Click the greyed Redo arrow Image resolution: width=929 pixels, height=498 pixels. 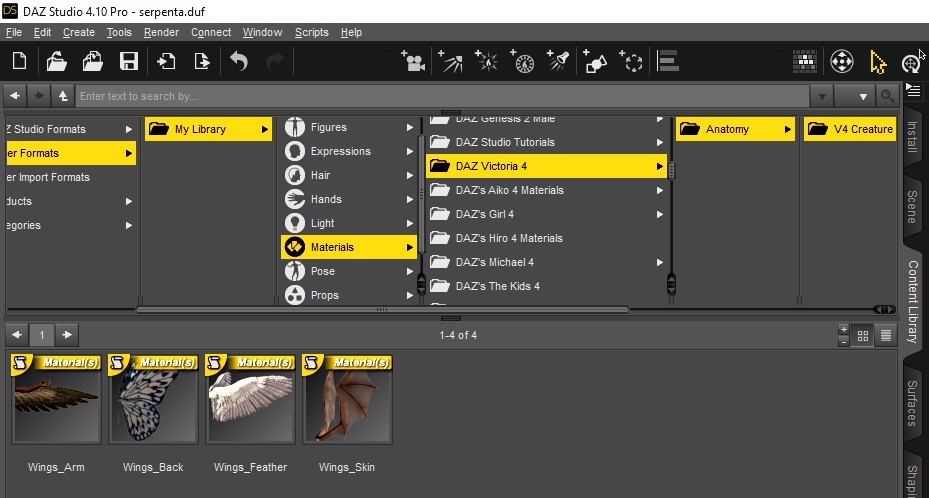(x=275, y=61)
